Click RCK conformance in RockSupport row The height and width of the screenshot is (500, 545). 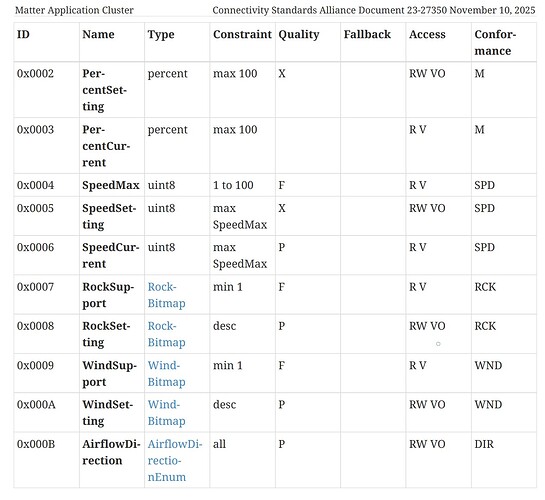pos(485,287)
